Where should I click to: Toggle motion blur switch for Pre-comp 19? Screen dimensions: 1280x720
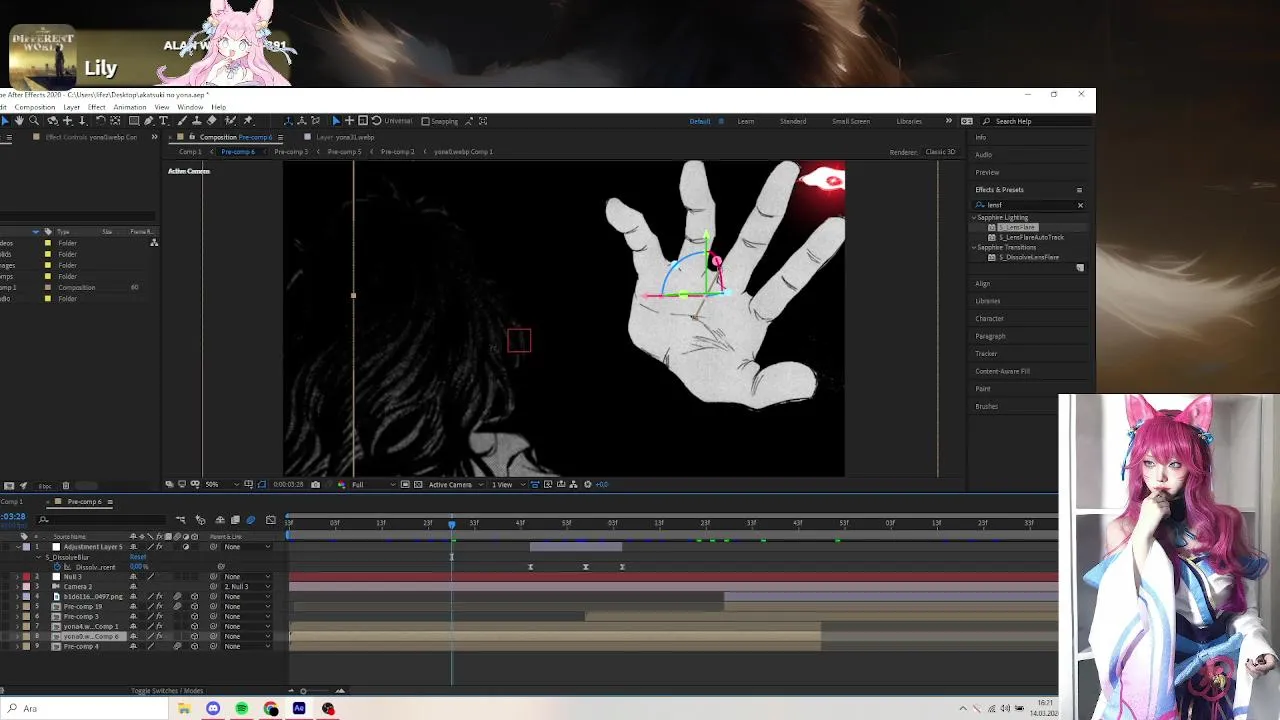[177, 606]
